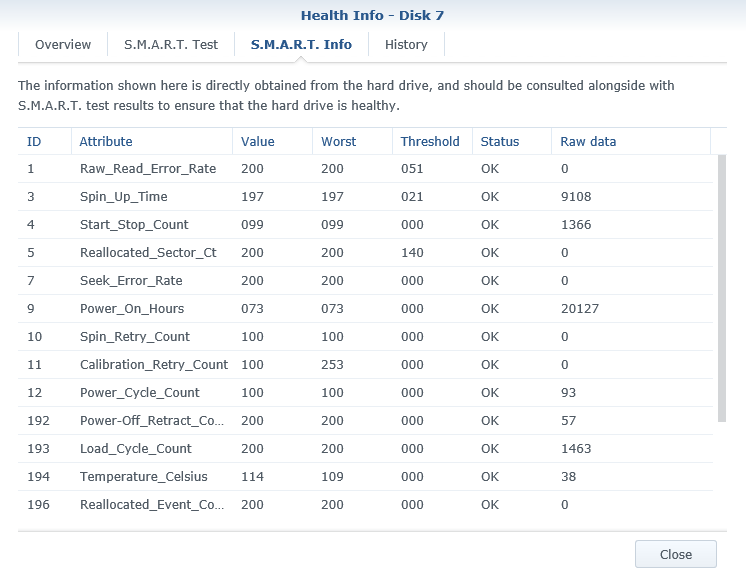Click threshold value 021
The height and width of the screenshot is (576, 746).
[x=412, y=197]
